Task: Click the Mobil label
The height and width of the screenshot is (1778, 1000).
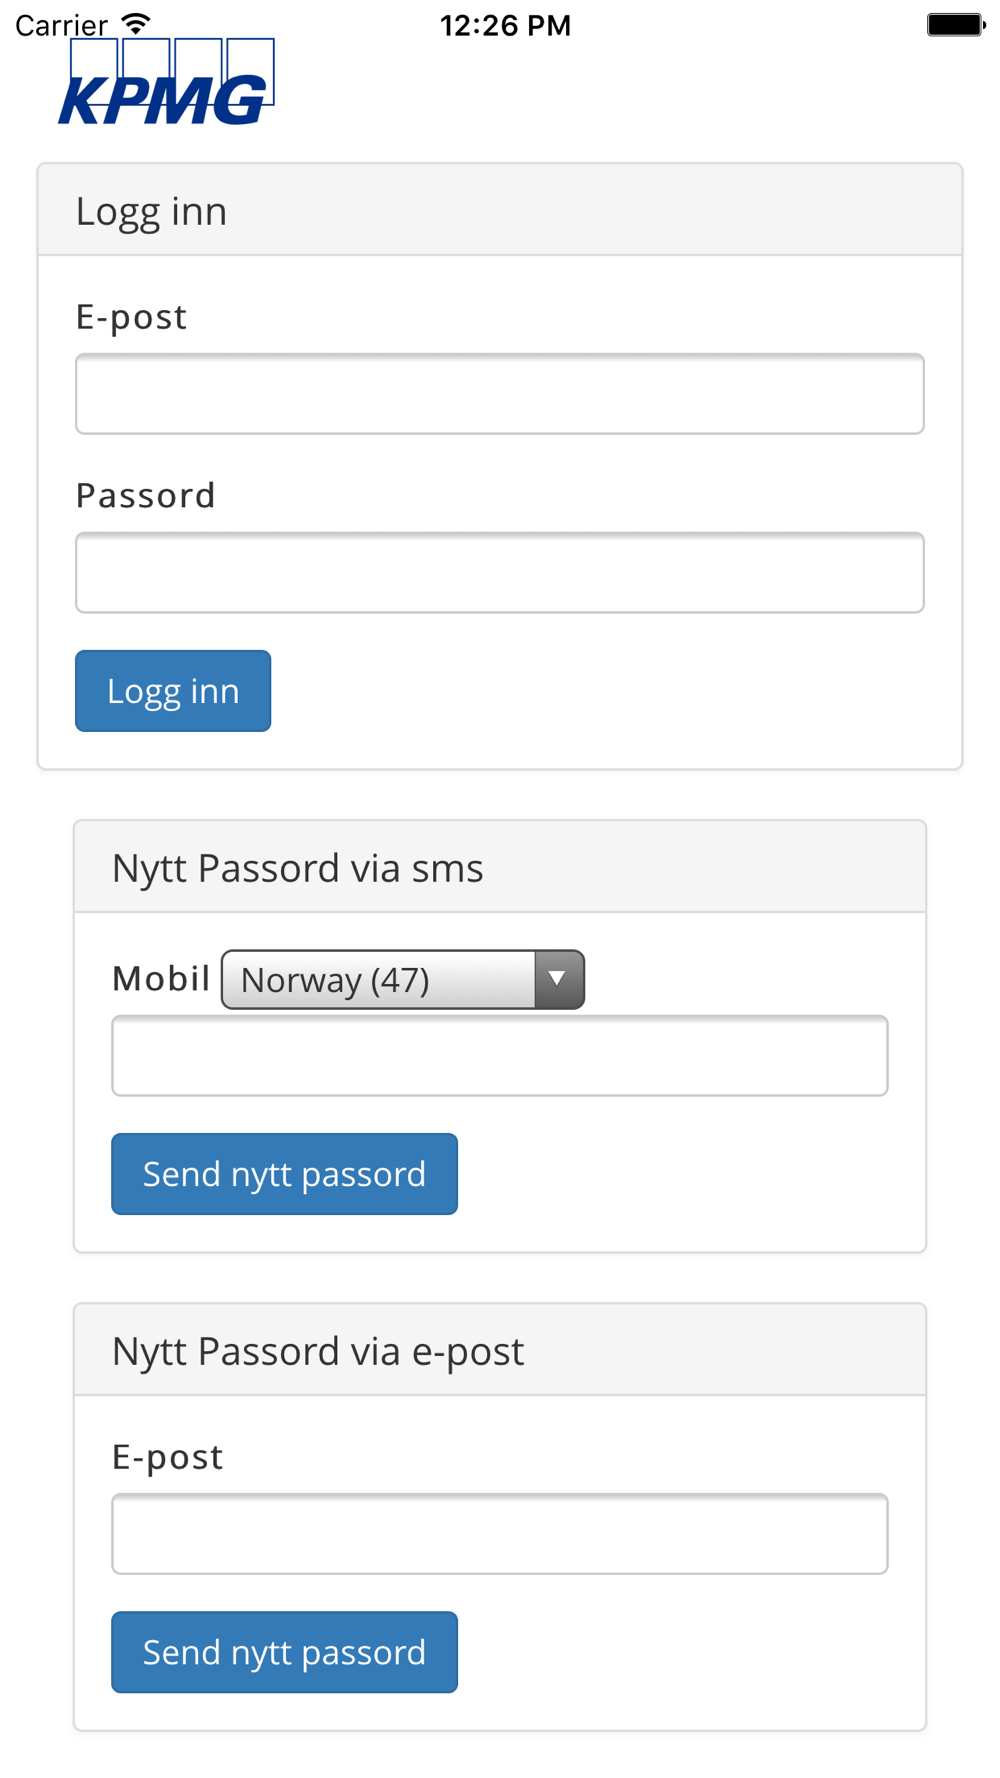Action: (161, 978)
